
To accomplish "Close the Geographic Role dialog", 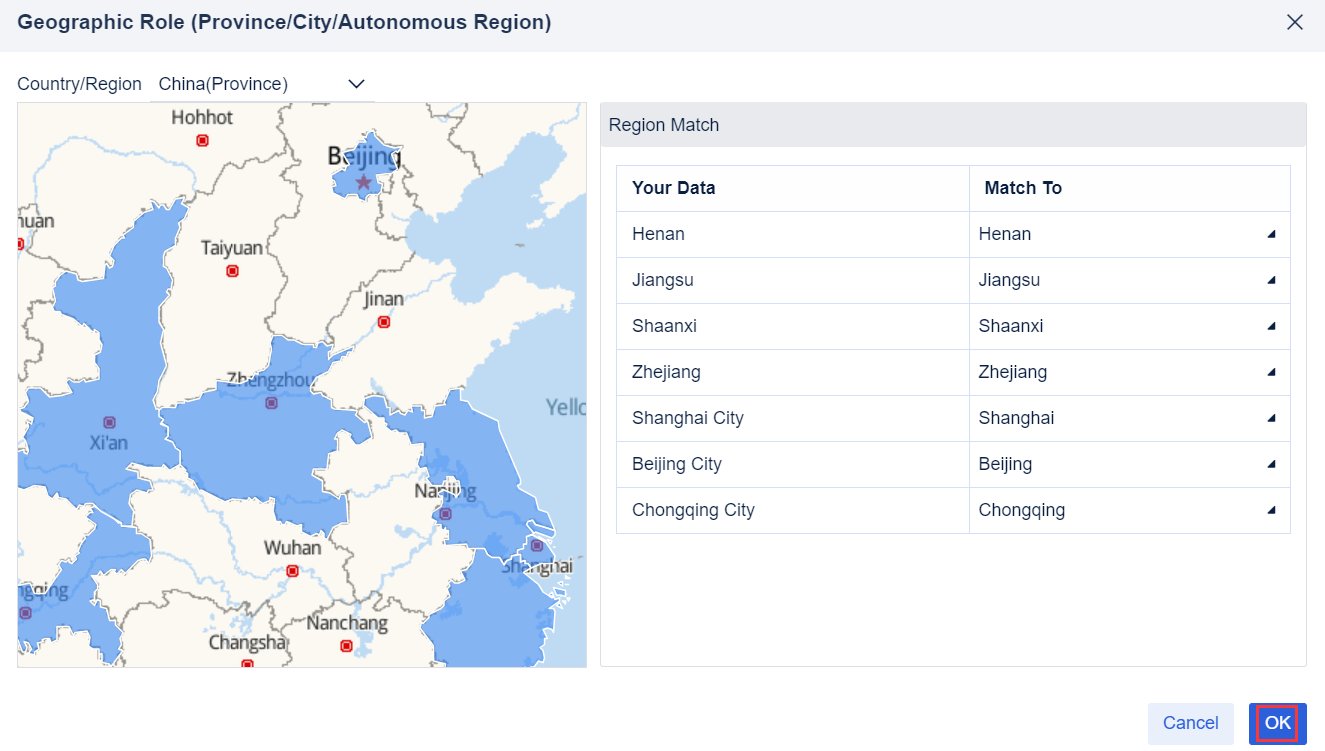I will pyautogui.click(x=1295, y=22).
